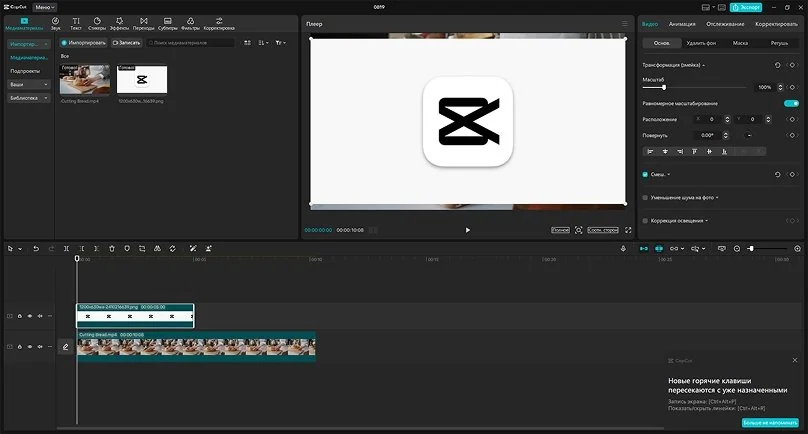Select the Медиаматериалы top toolbar icon
The height and width of the screenshot is (434, 808).
coord(24,24)
